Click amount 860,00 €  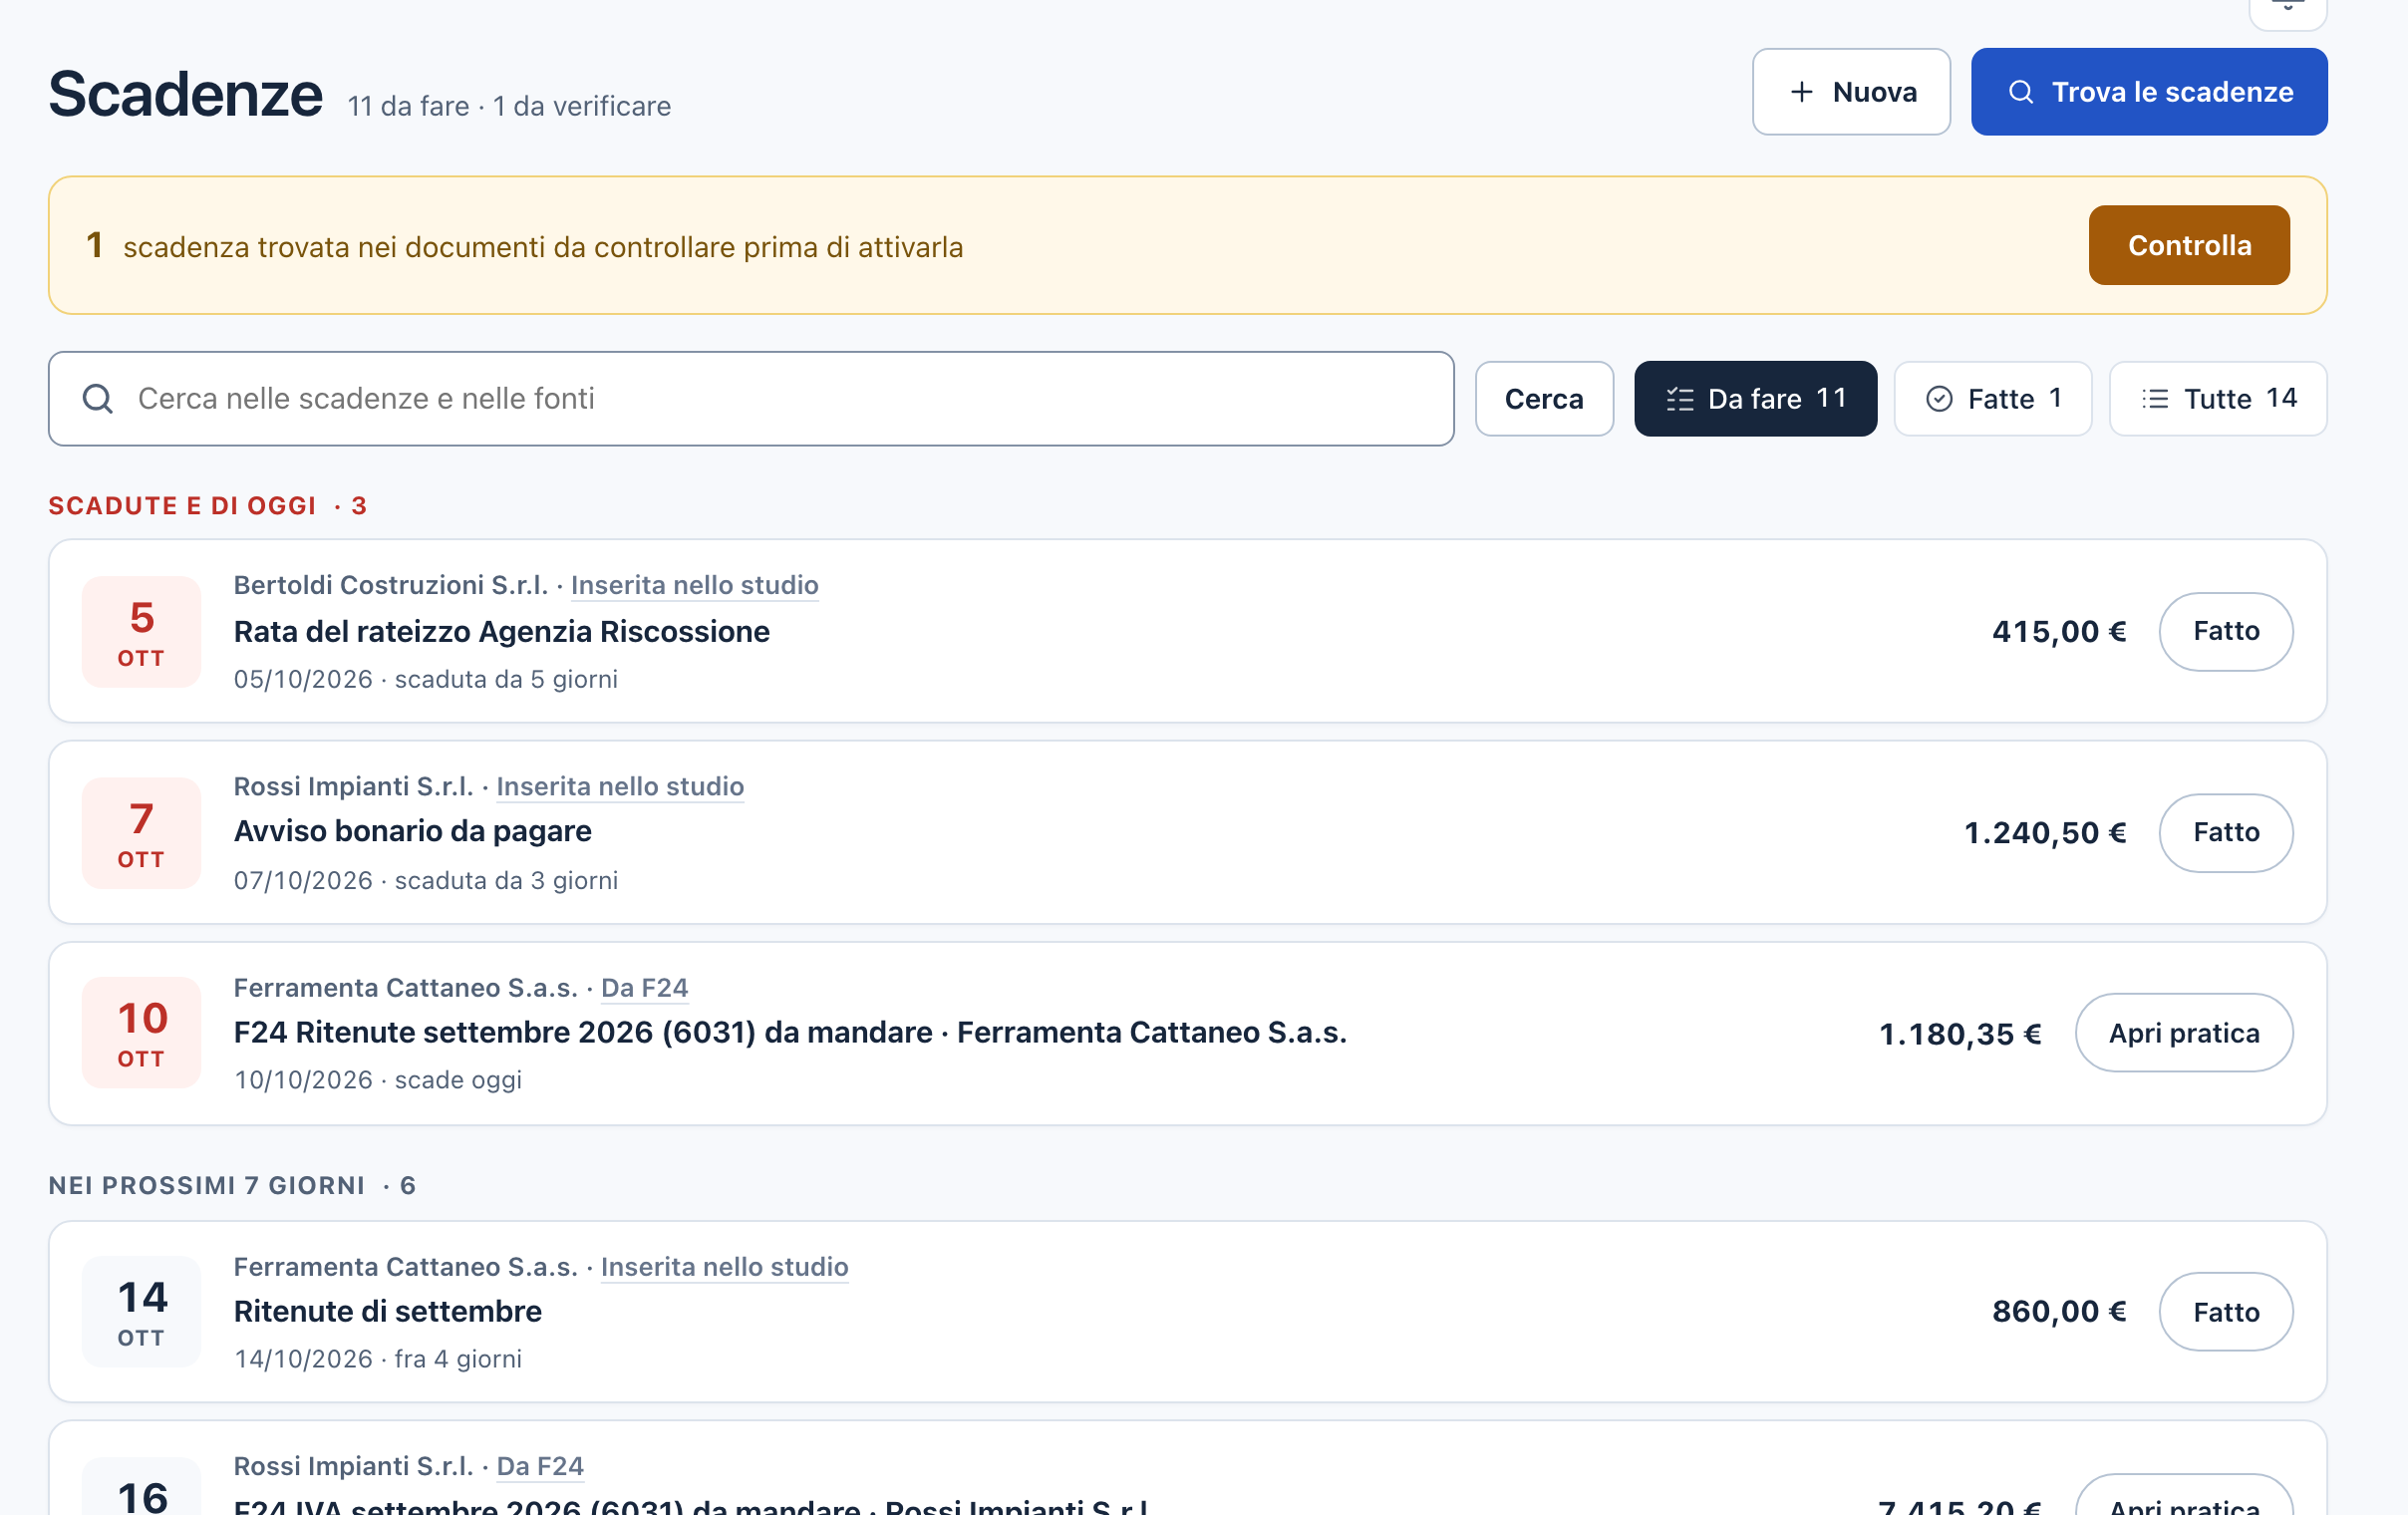[2058, 1312]
